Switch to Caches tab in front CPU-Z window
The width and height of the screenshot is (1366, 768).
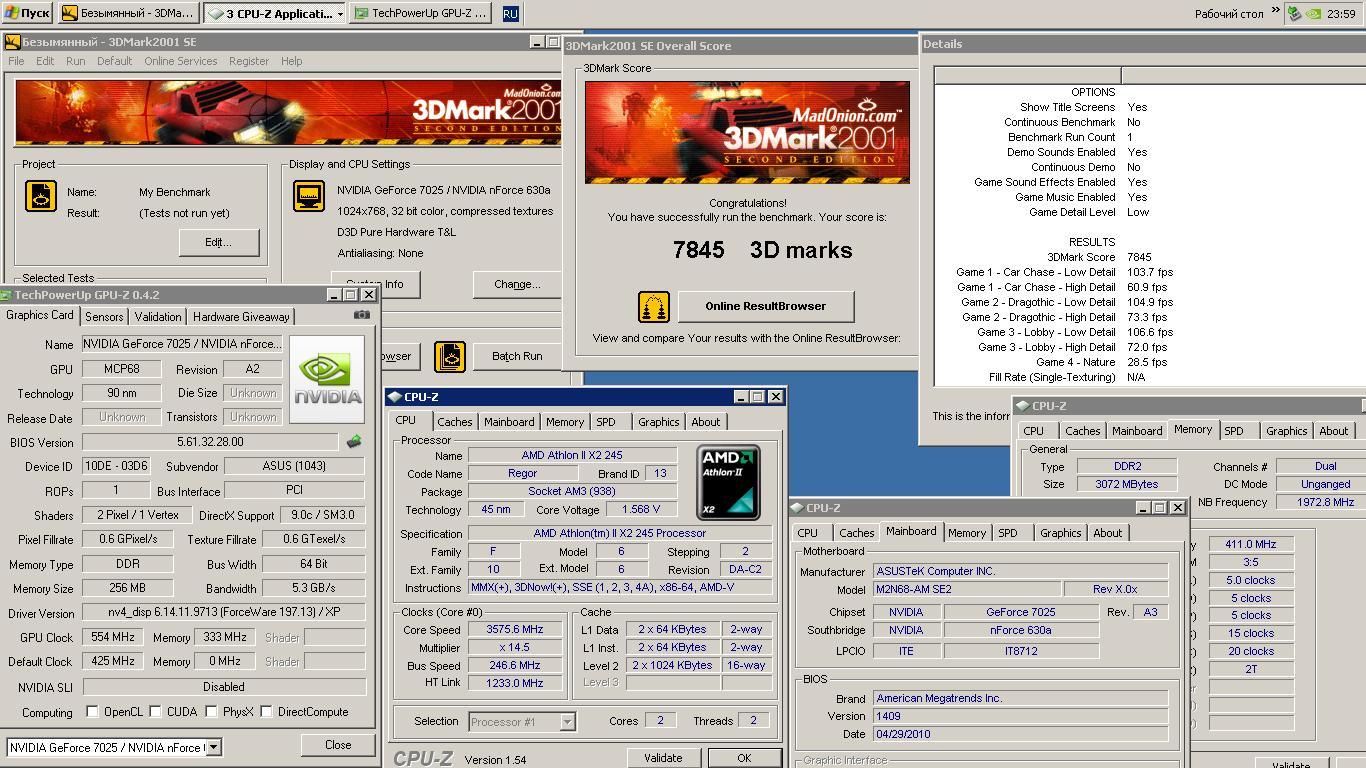(455, 422)
